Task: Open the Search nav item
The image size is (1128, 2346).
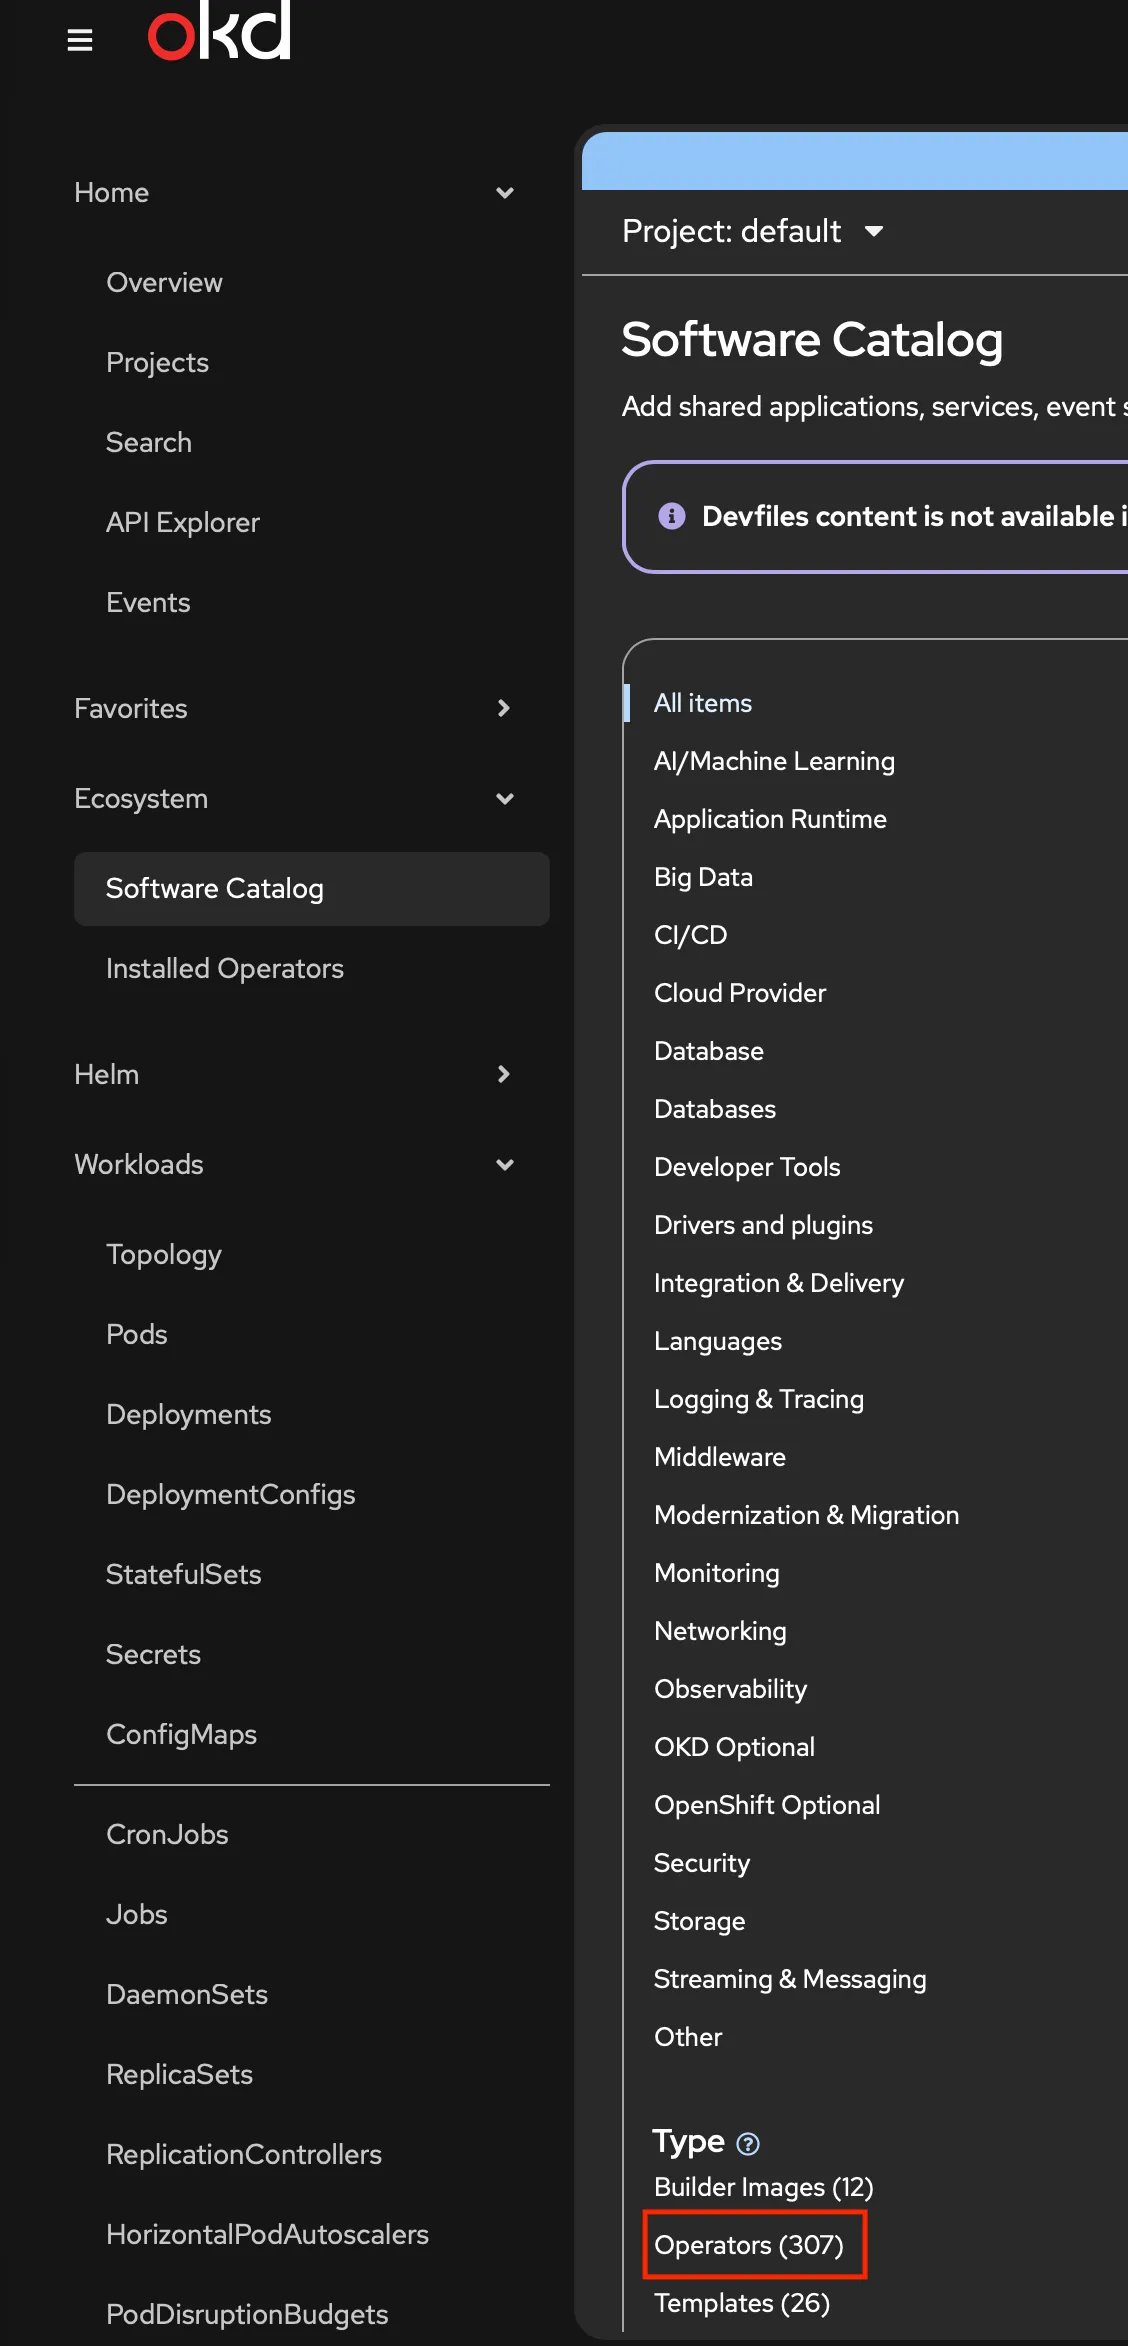Action: pos(148,442)
